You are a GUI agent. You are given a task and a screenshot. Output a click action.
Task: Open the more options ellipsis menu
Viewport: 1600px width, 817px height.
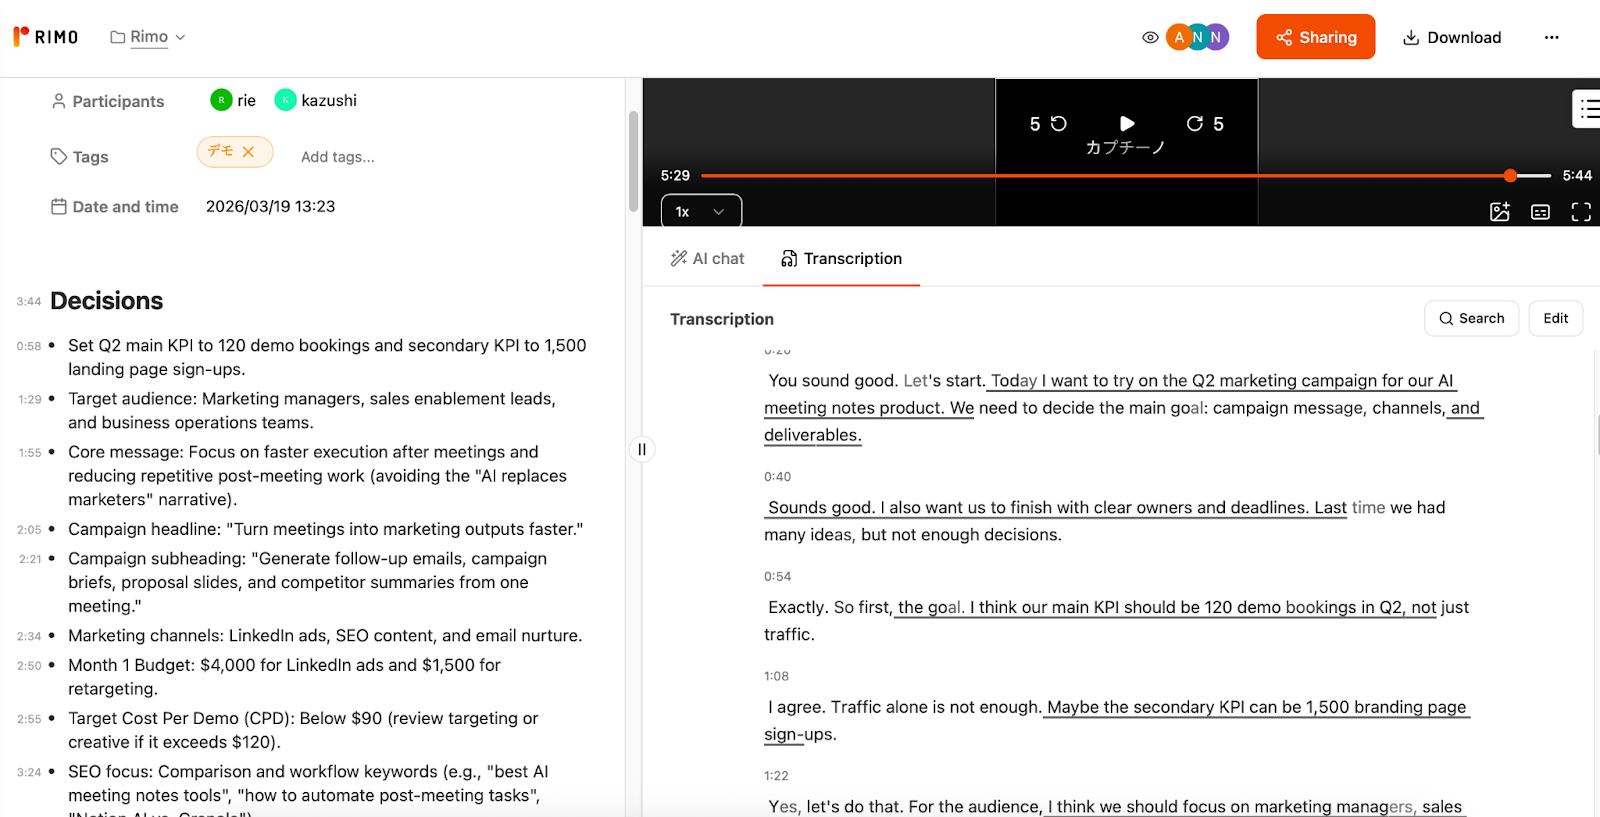click(x=1551, y=38)
